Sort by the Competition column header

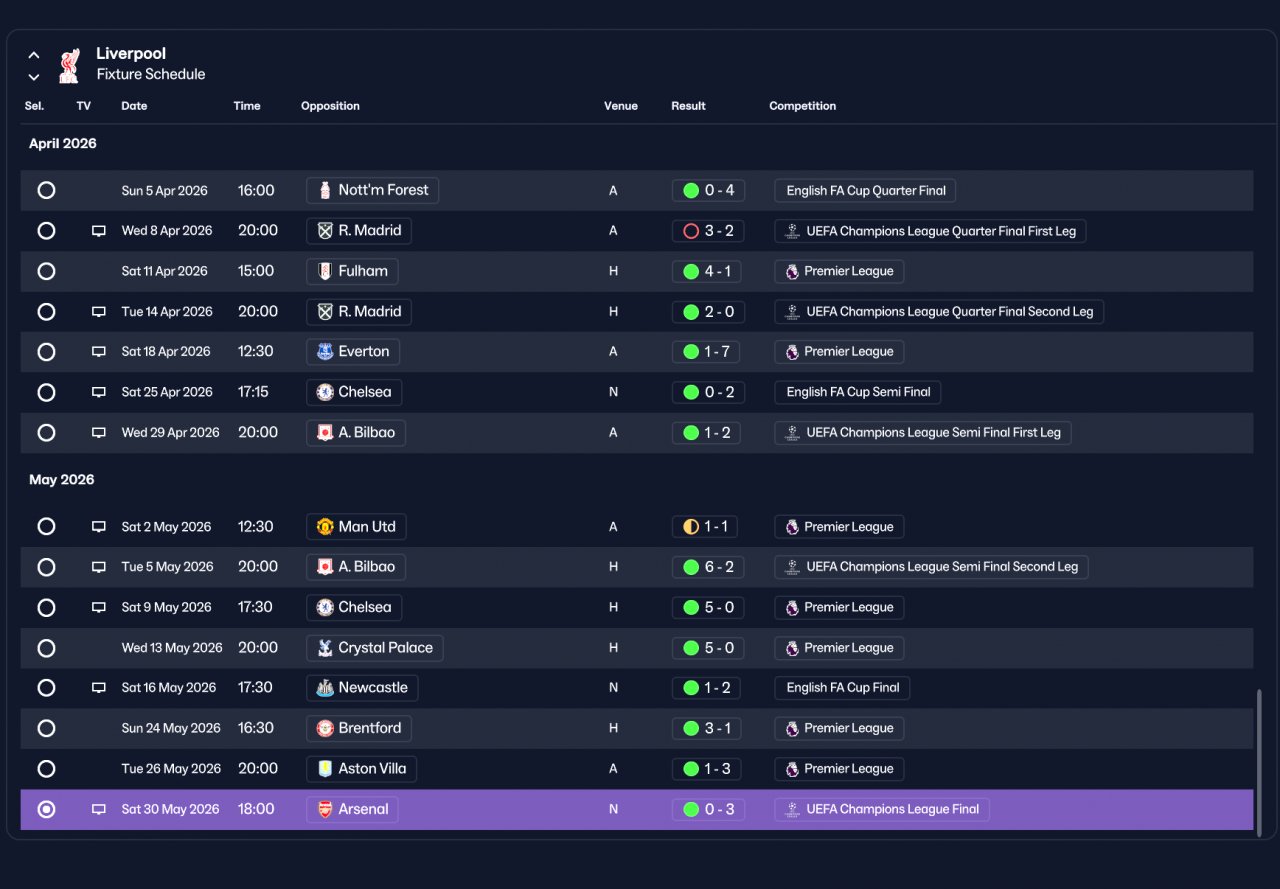click(802, 106)
